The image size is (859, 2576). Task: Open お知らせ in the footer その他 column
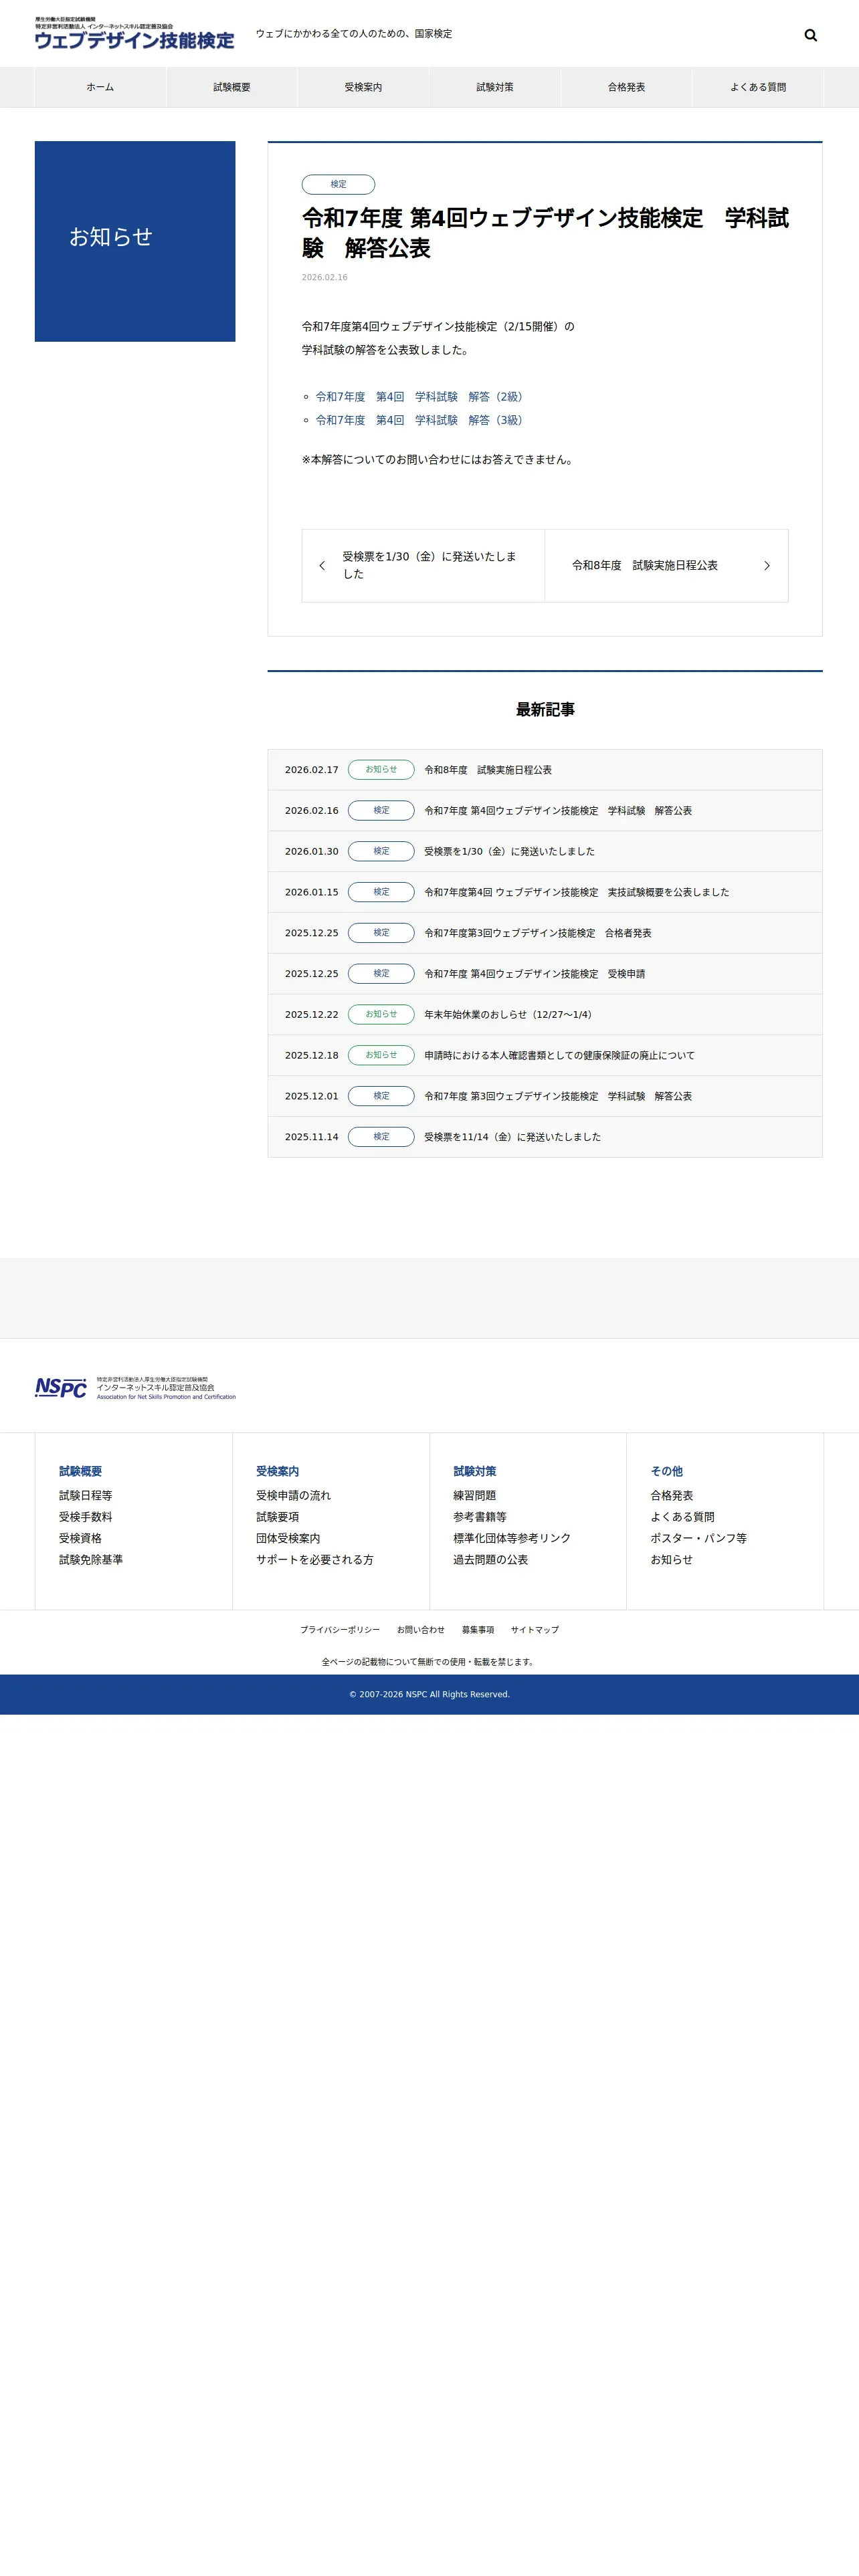pos(671,1560)
